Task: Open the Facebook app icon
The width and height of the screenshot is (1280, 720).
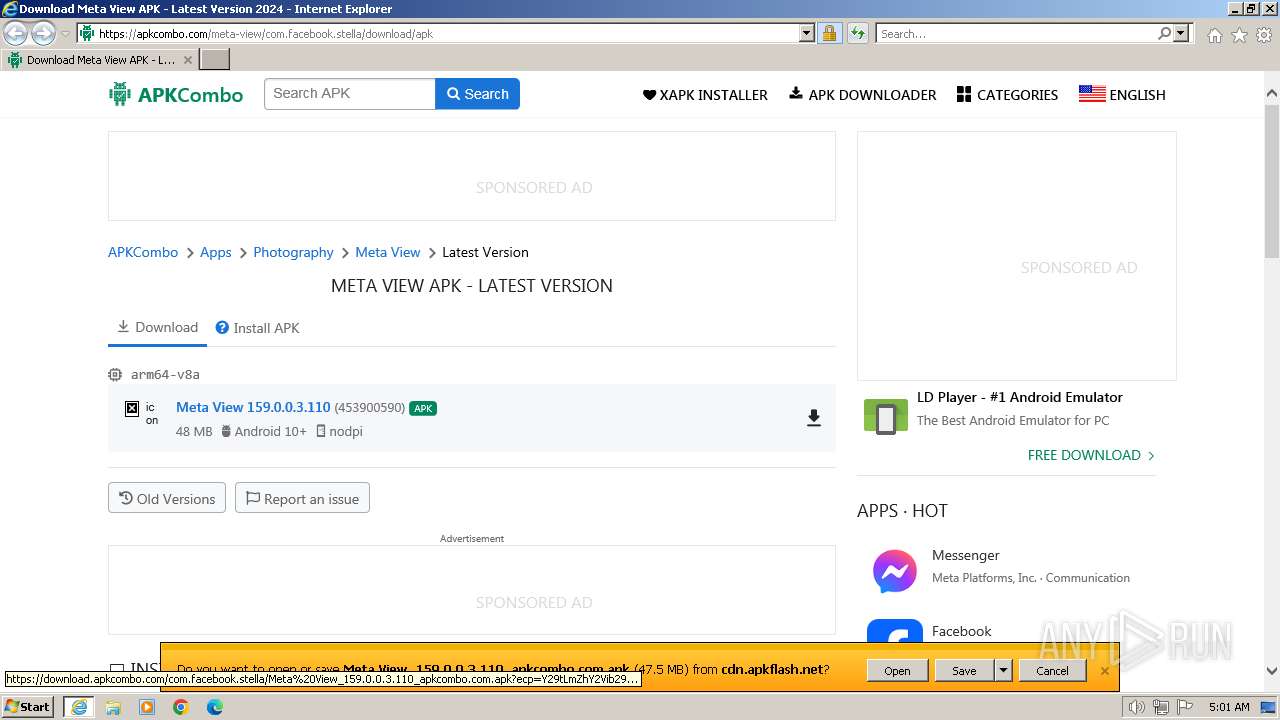Action: [894, 632]
